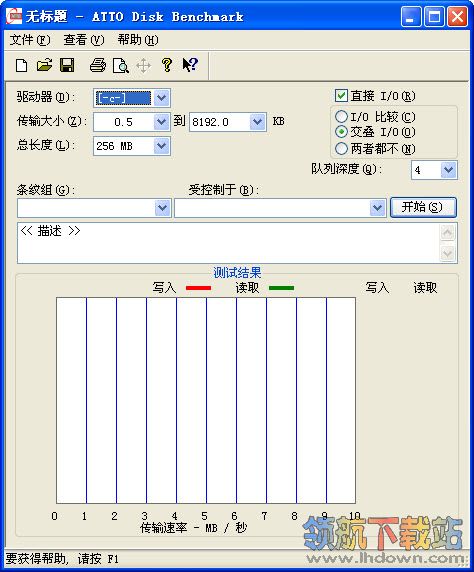
Task: Click the four-arrow move toolbar icon
Action: (x=143, y=66)
